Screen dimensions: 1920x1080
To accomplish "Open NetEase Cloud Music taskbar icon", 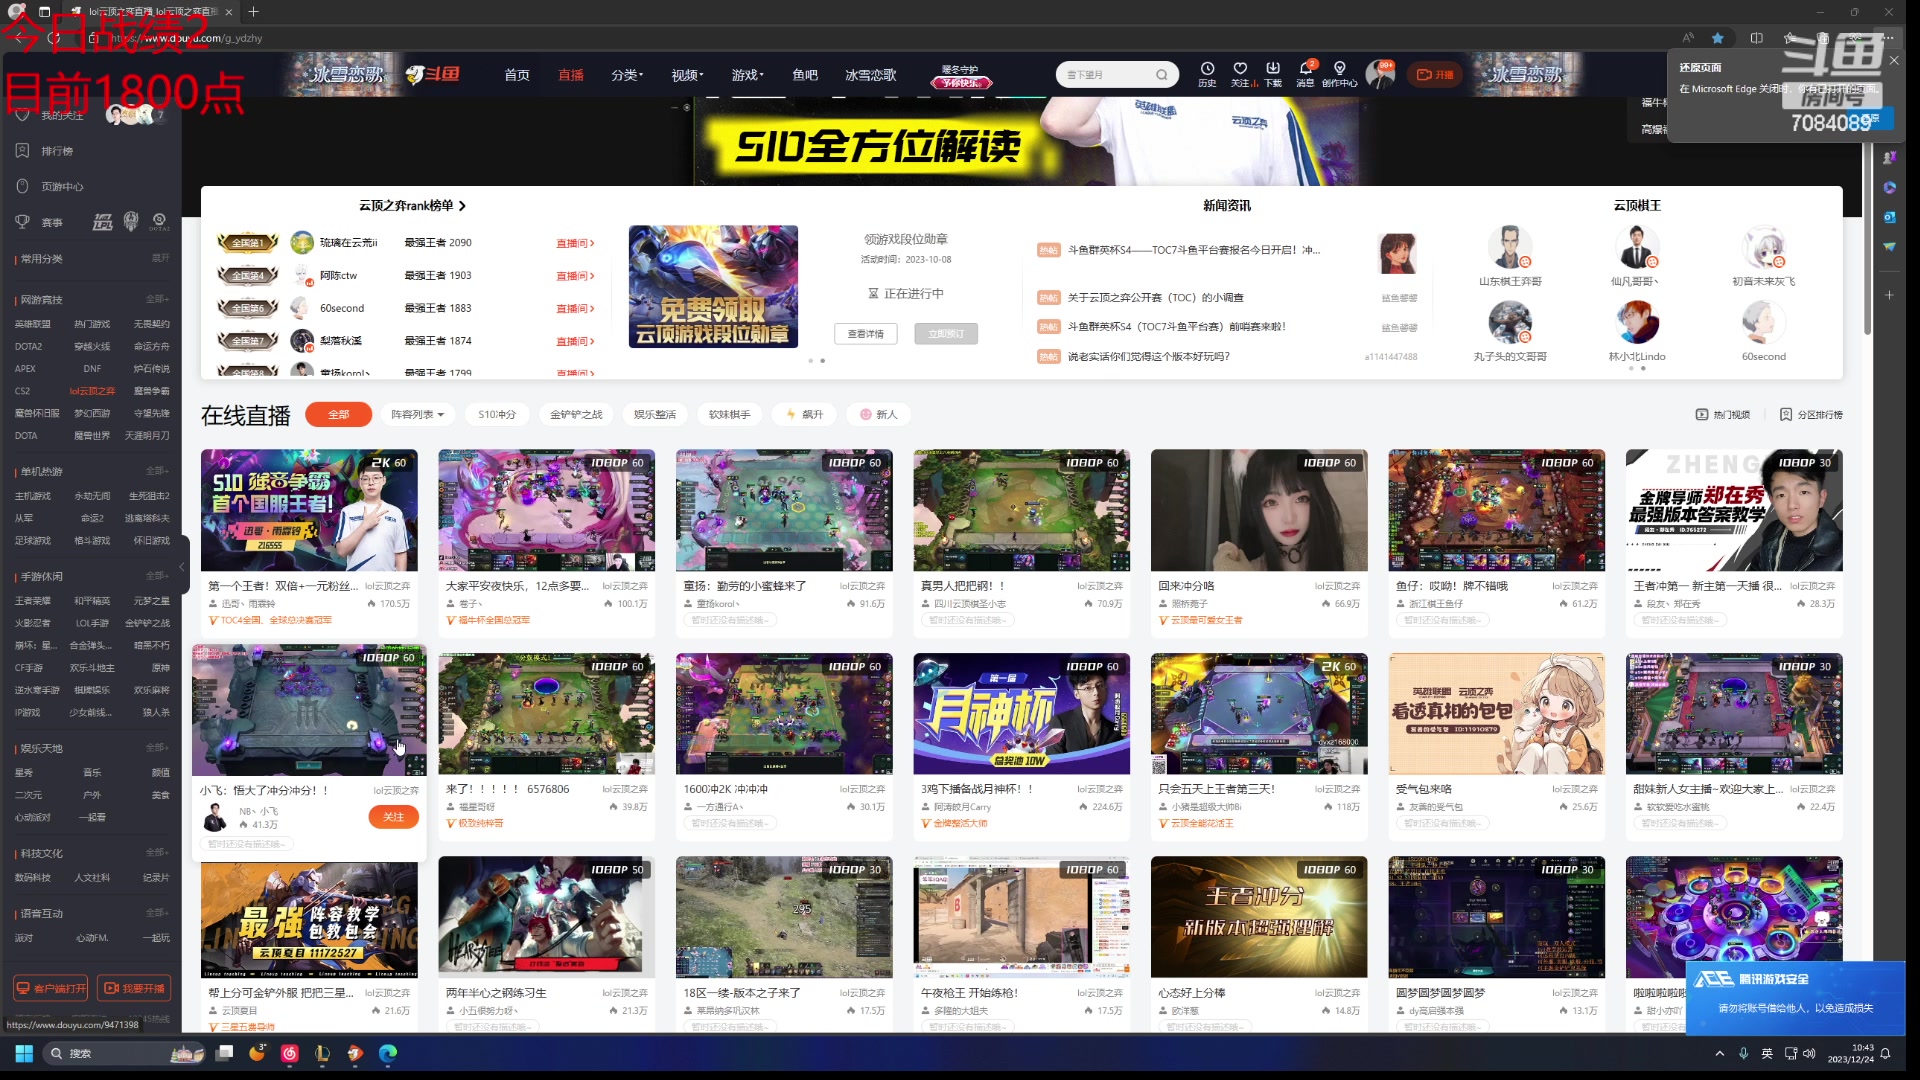I will (290, 1053).
